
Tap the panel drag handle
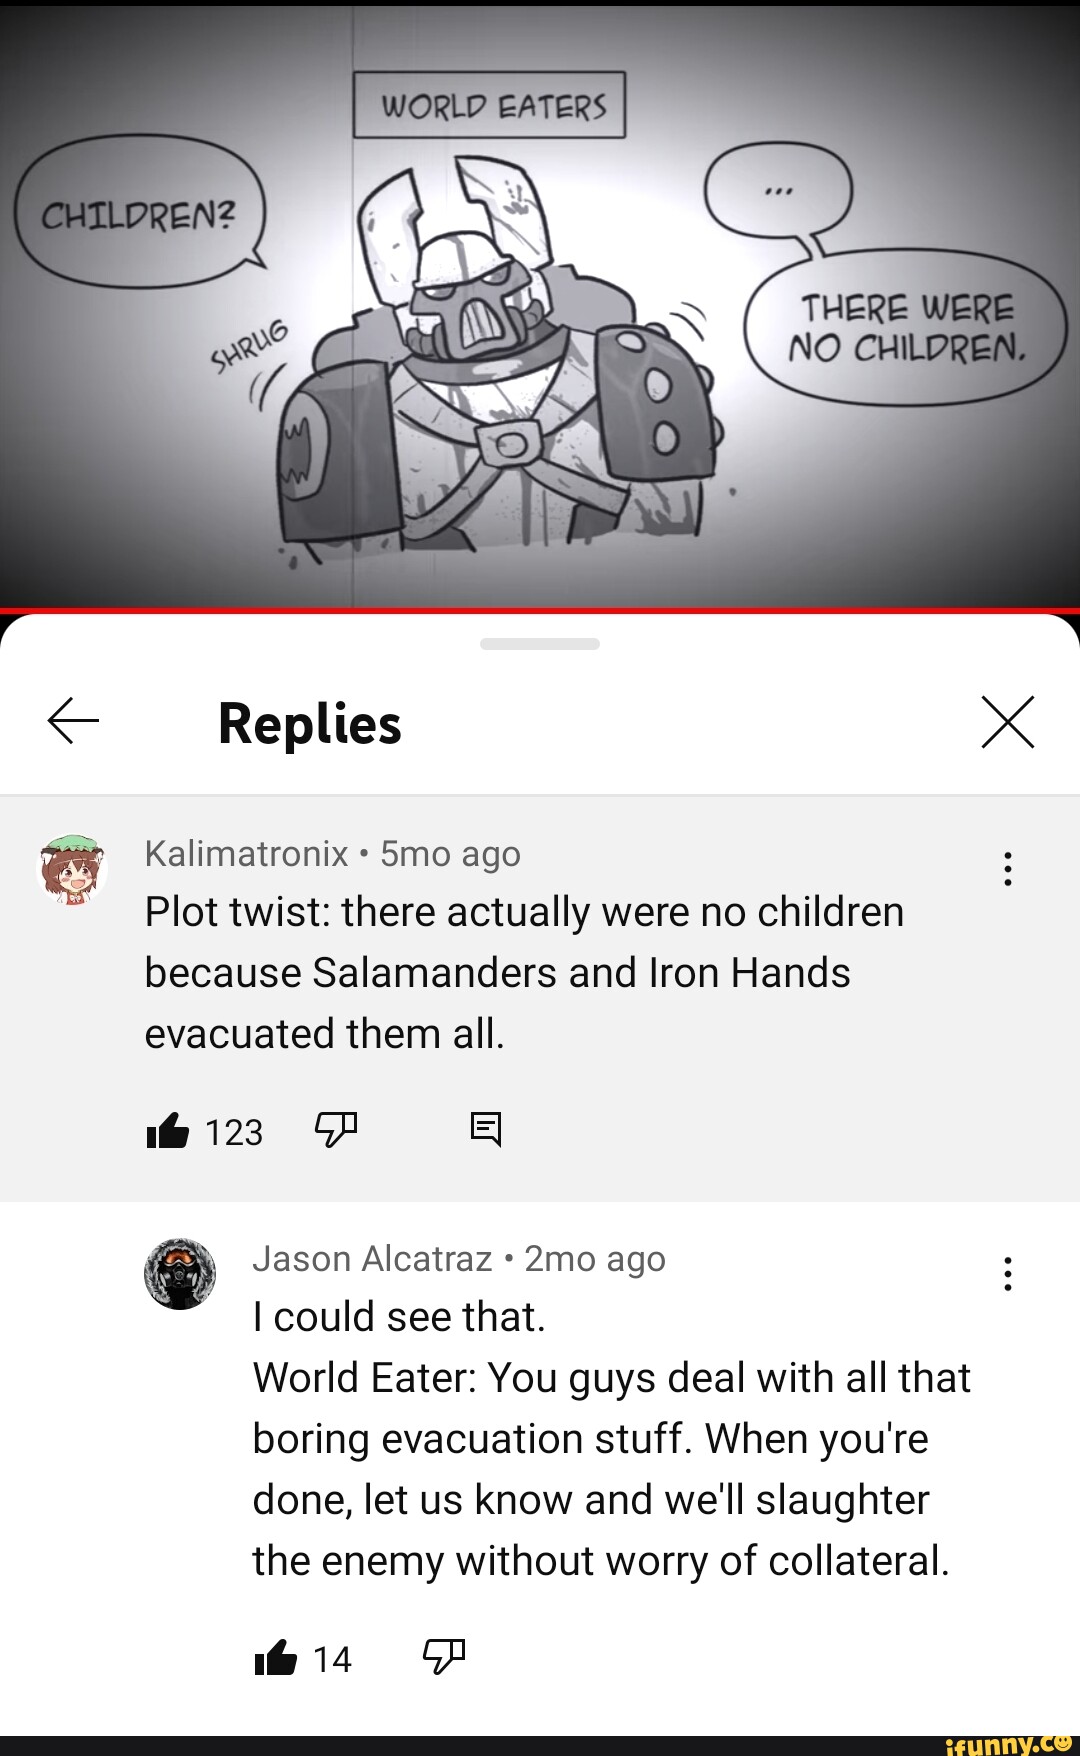540,644
